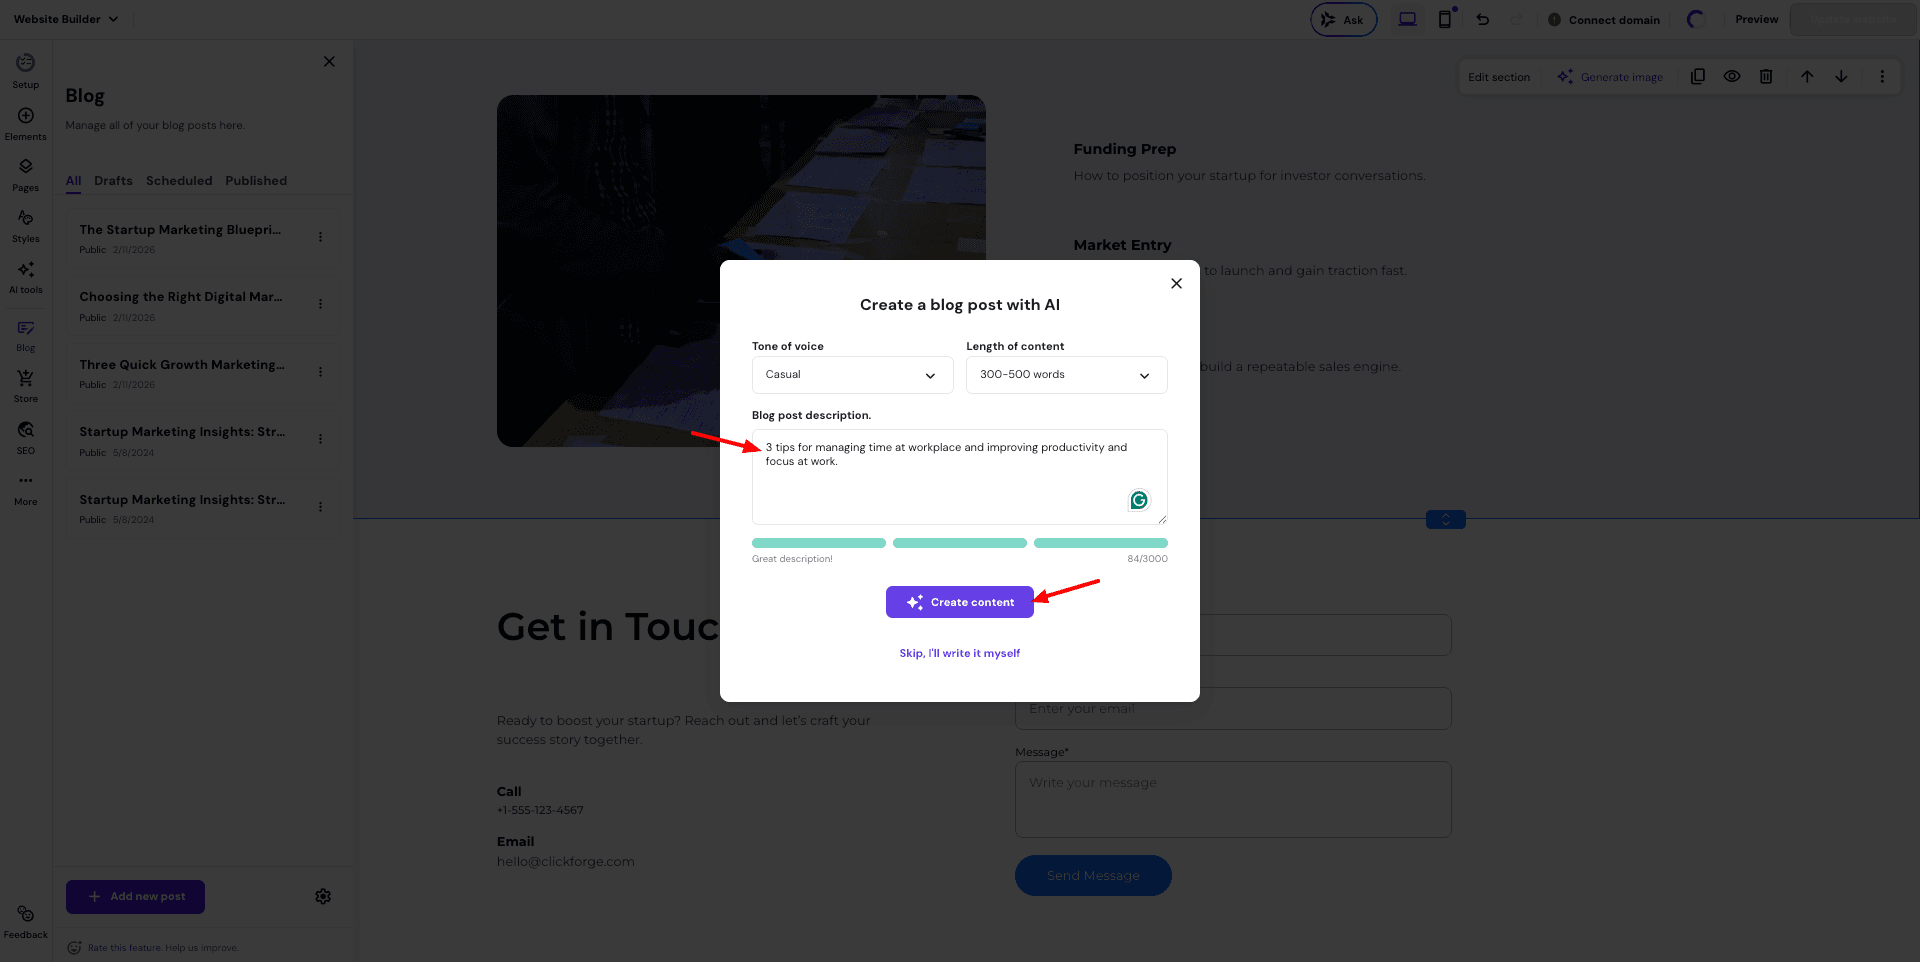
Task: Expand the Tone of voice dropdown
Action: (852, 375)
